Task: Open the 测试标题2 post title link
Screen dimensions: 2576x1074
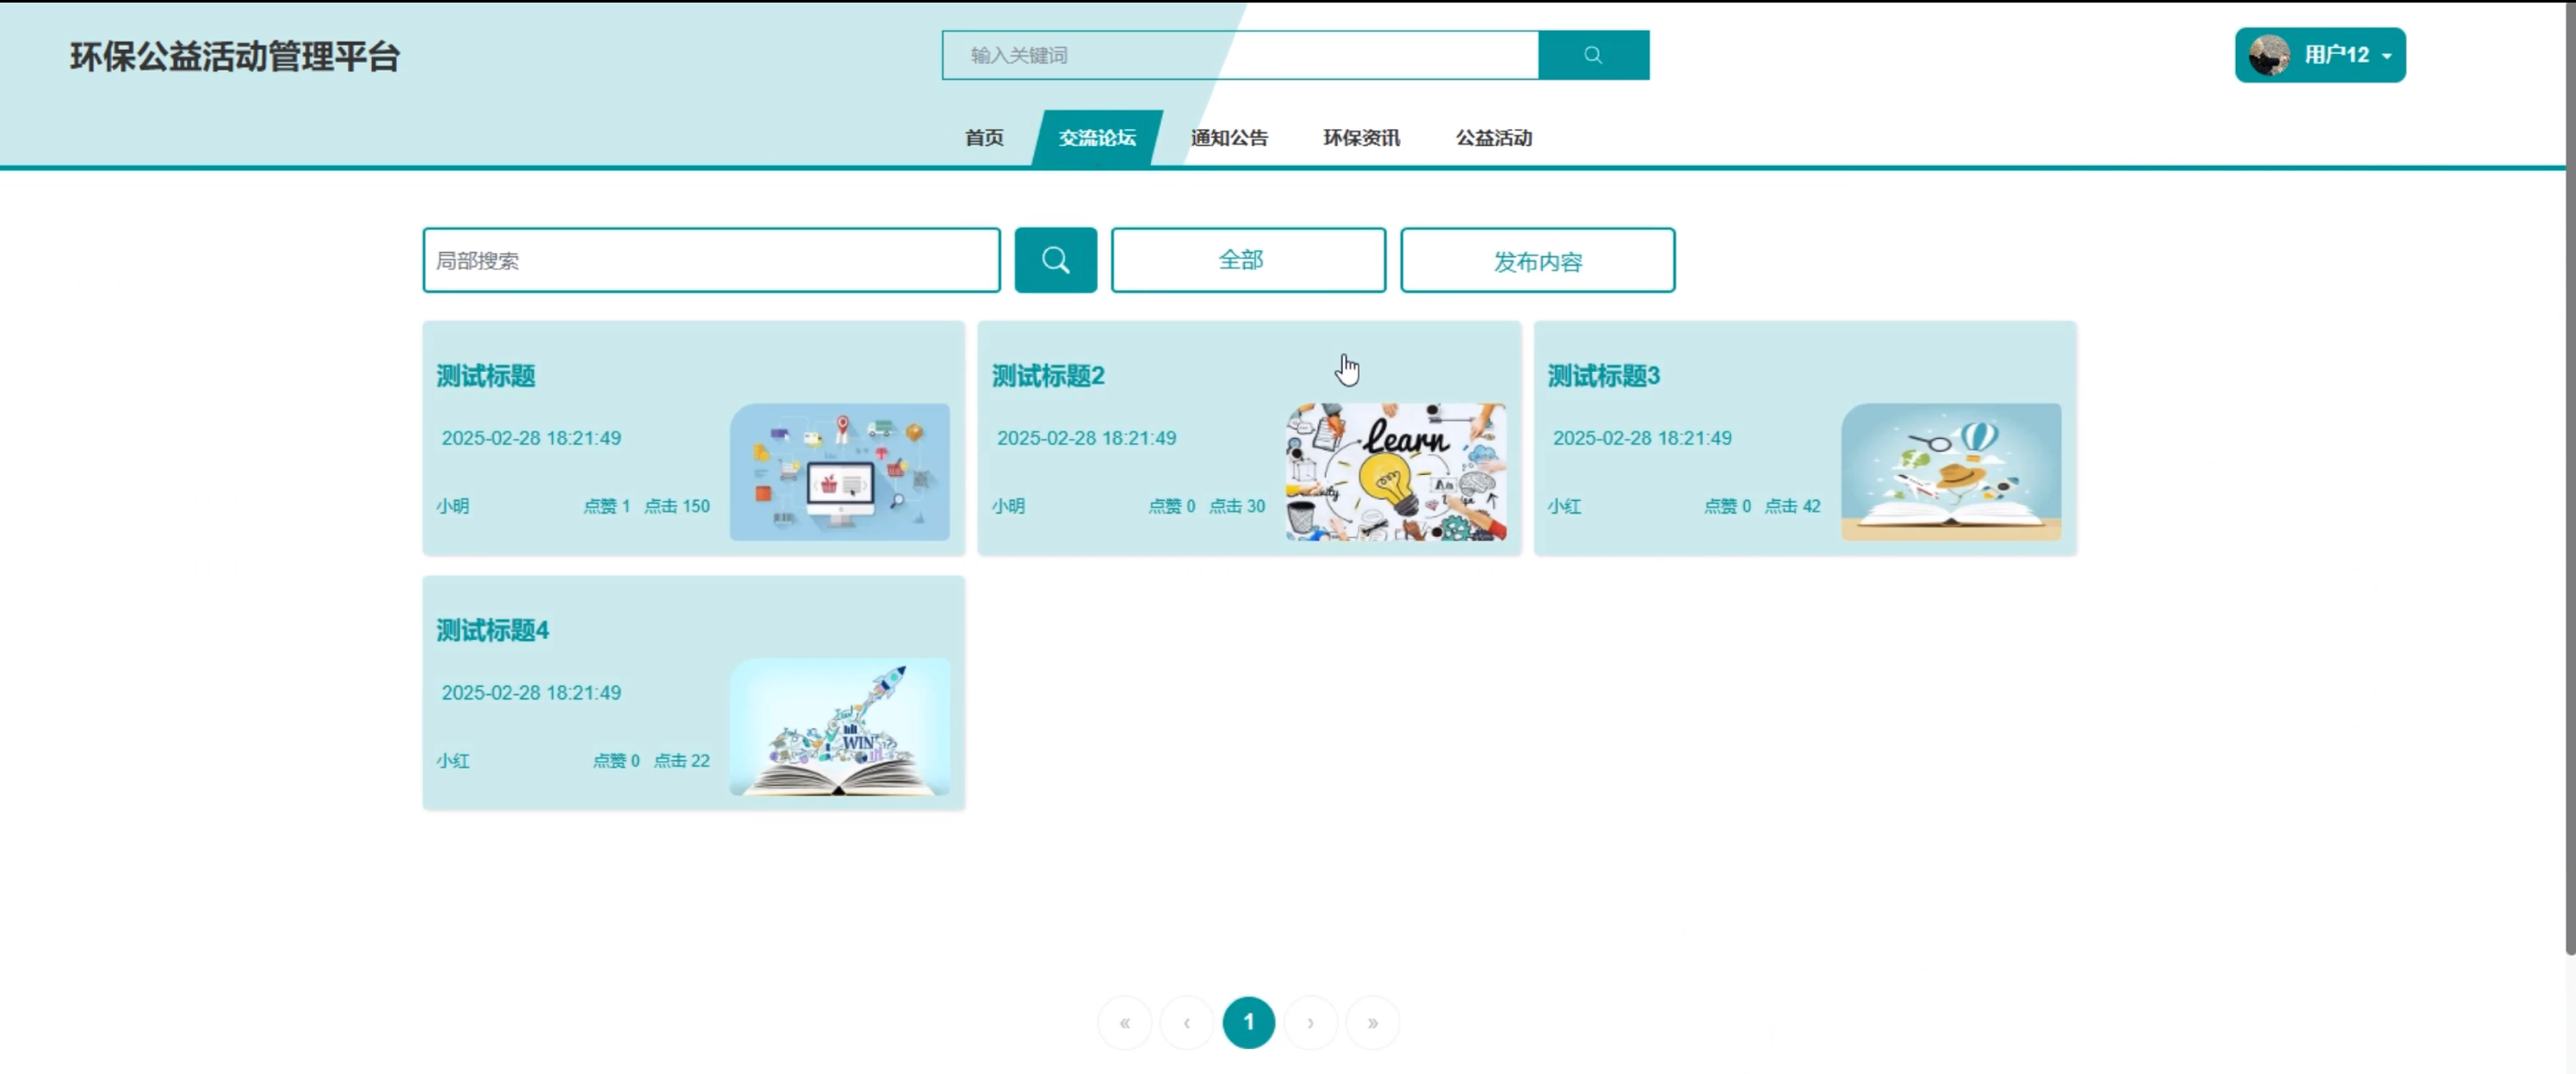Action: click(x=1047, y=376)
